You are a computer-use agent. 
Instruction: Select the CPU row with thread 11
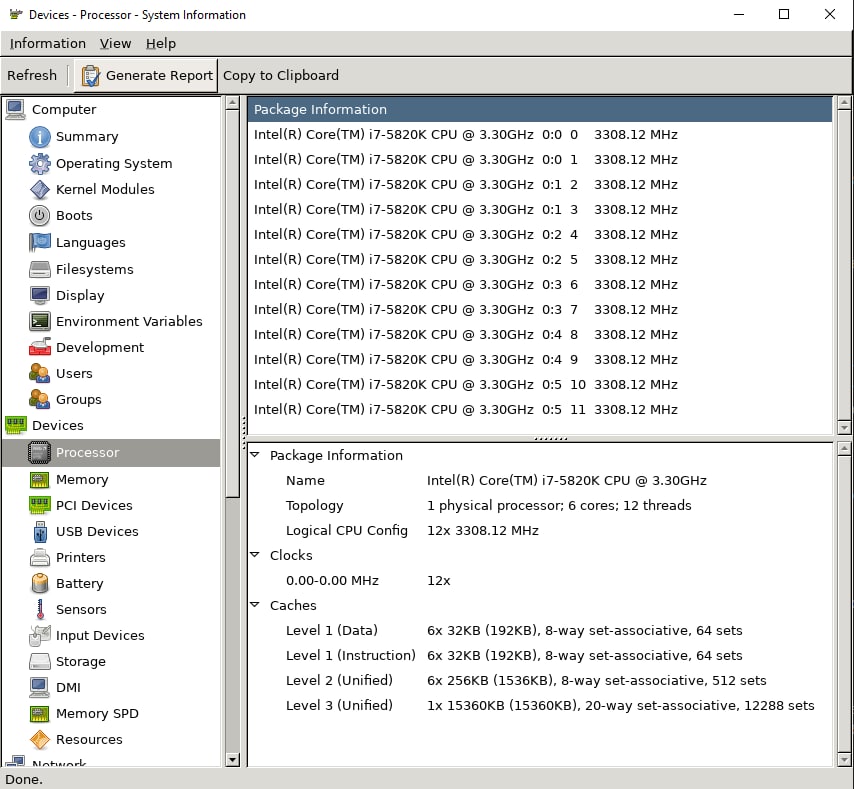[540, 409]
